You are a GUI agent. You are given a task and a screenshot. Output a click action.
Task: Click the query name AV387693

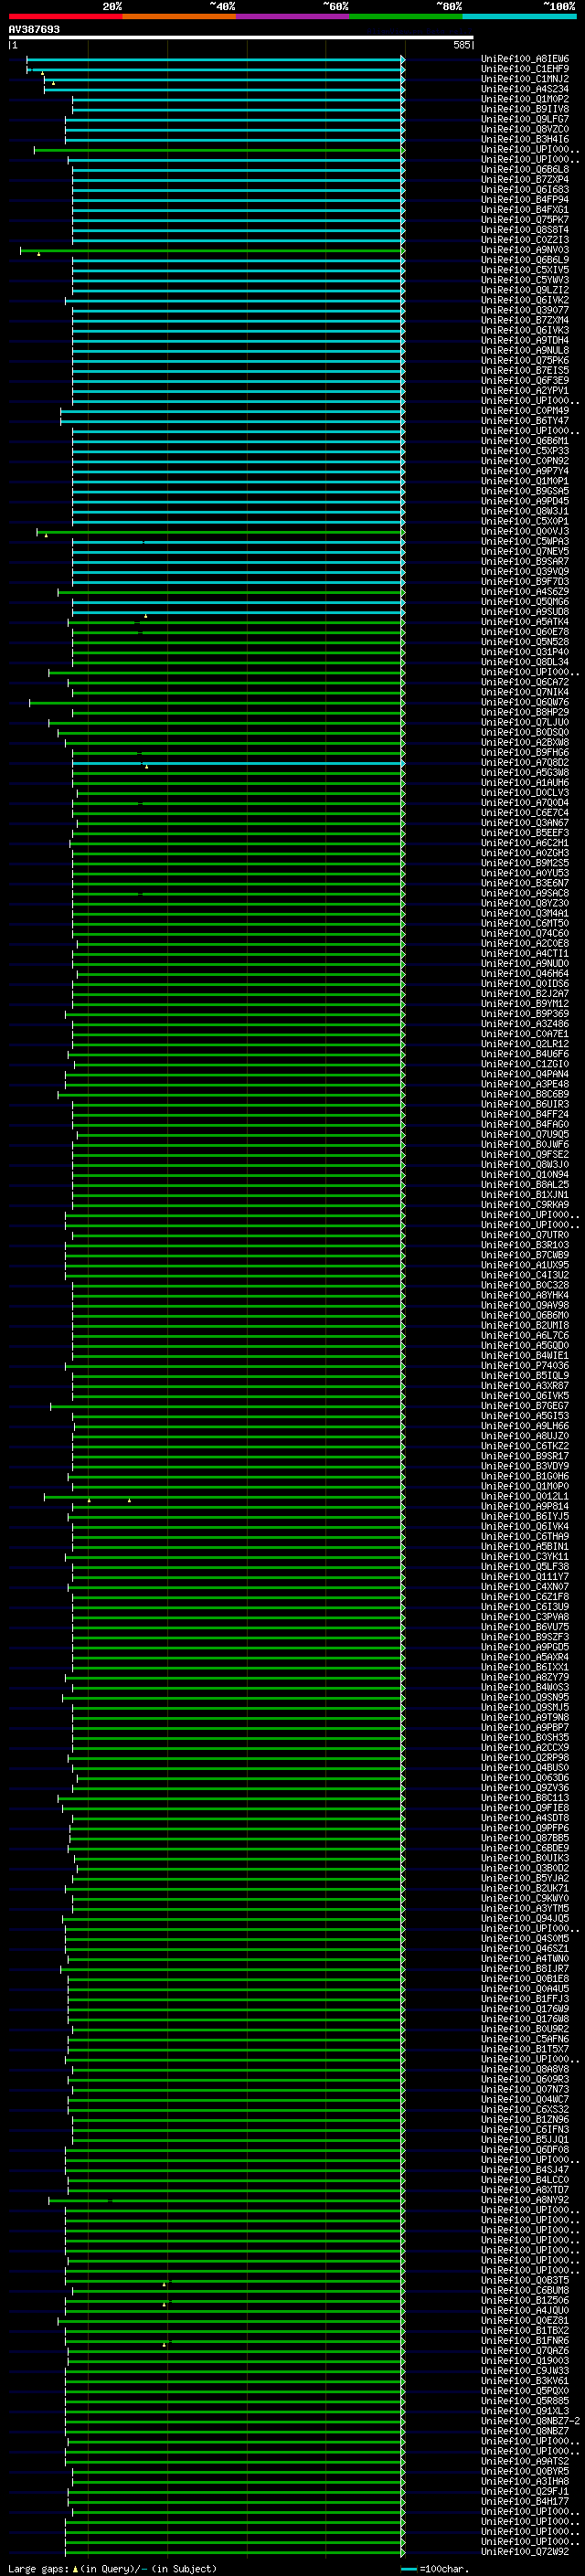coord(34,29)
